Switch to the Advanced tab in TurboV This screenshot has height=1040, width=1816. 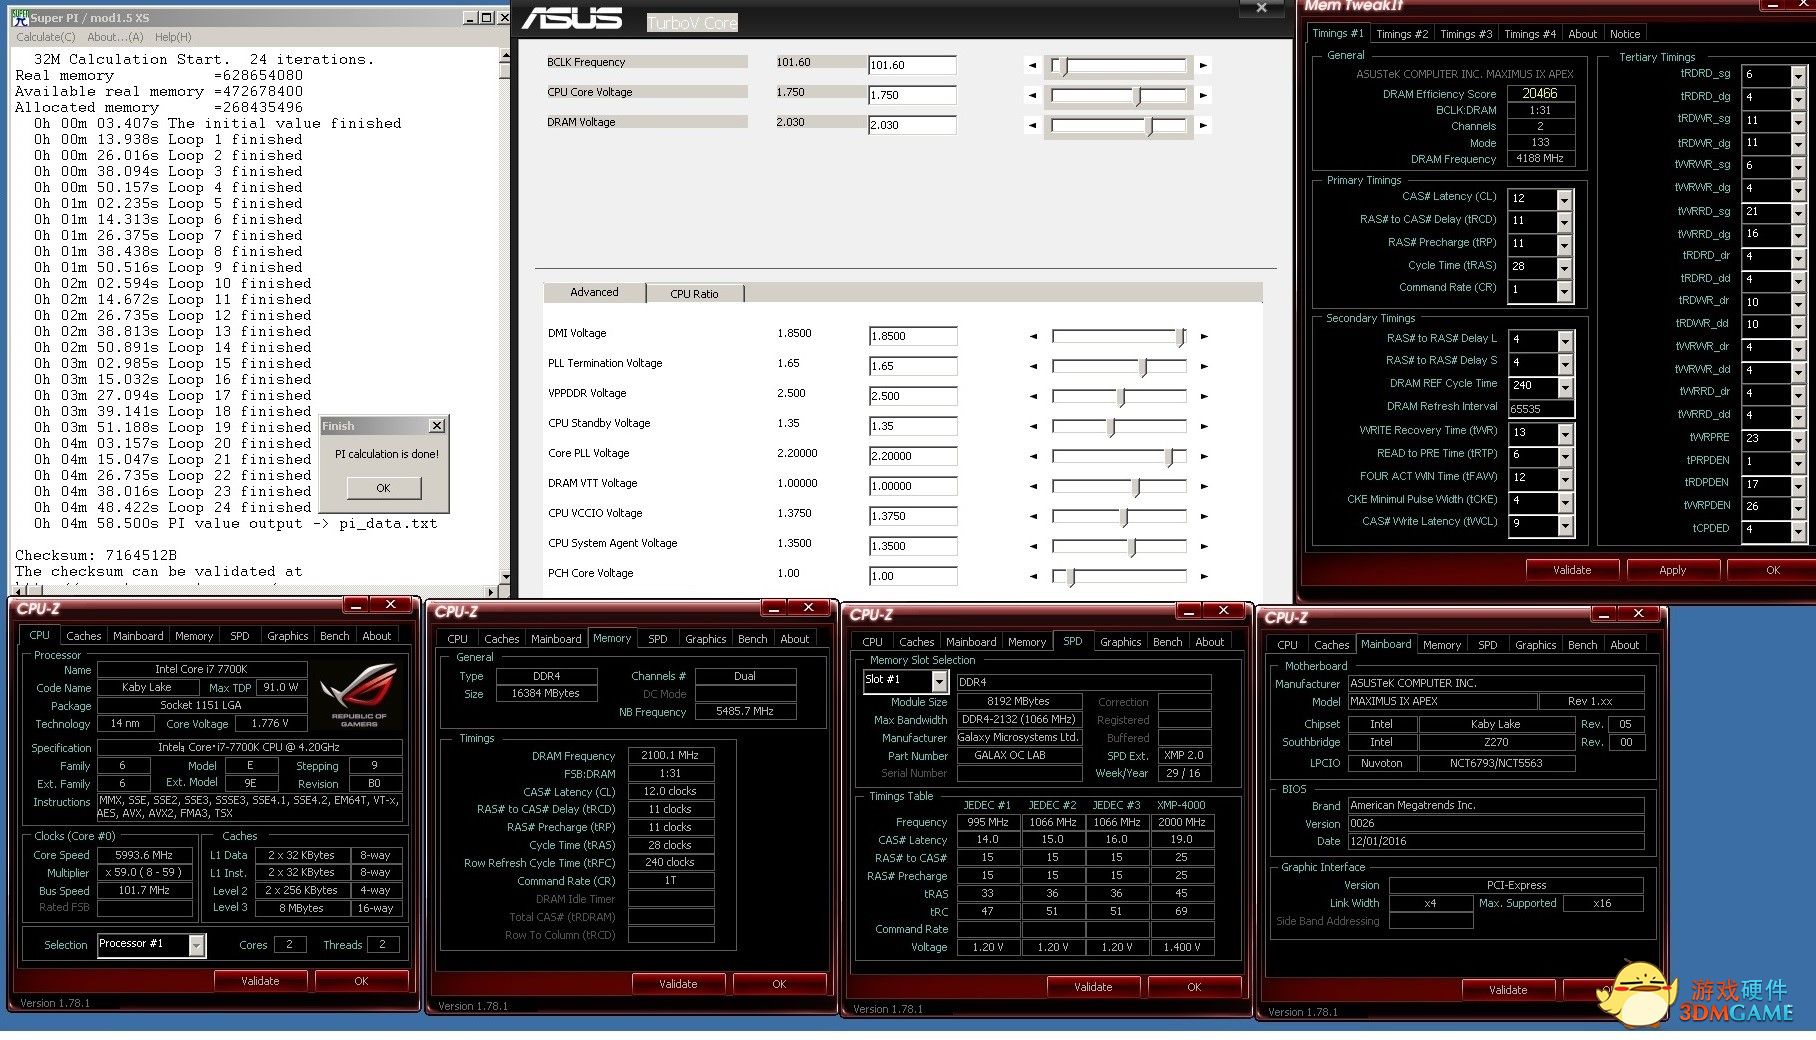pyautogui.click(x=594, y=293)
